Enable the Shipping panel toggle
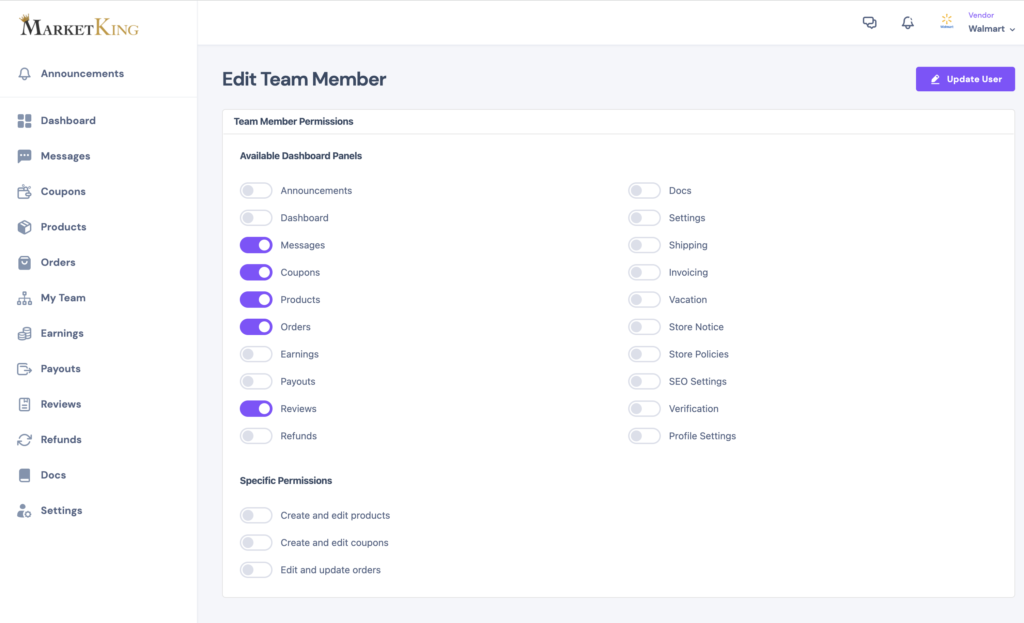The width and height of the screenshot is (1024, 623). tap(645, 245)
